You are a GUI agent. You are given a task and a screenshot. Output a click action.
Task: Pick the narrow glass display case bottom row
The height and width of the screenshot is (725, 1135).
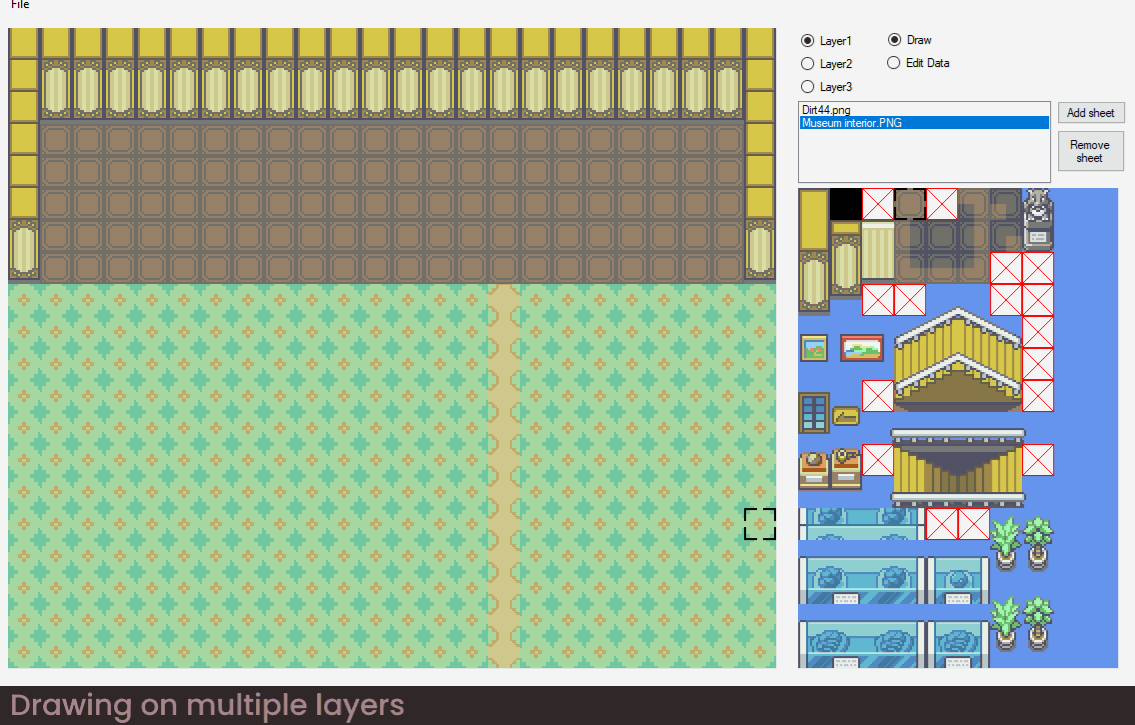[958, 644]
